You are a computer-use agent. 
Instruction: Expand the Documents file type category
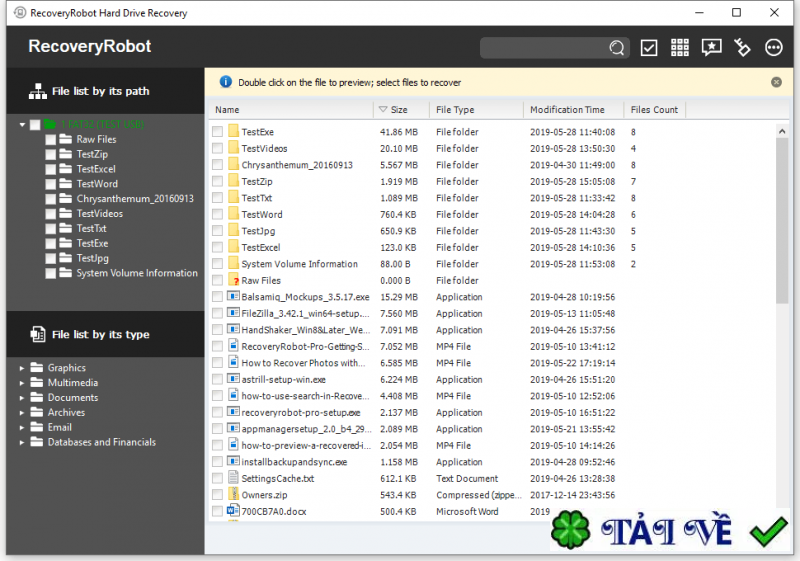22,398
